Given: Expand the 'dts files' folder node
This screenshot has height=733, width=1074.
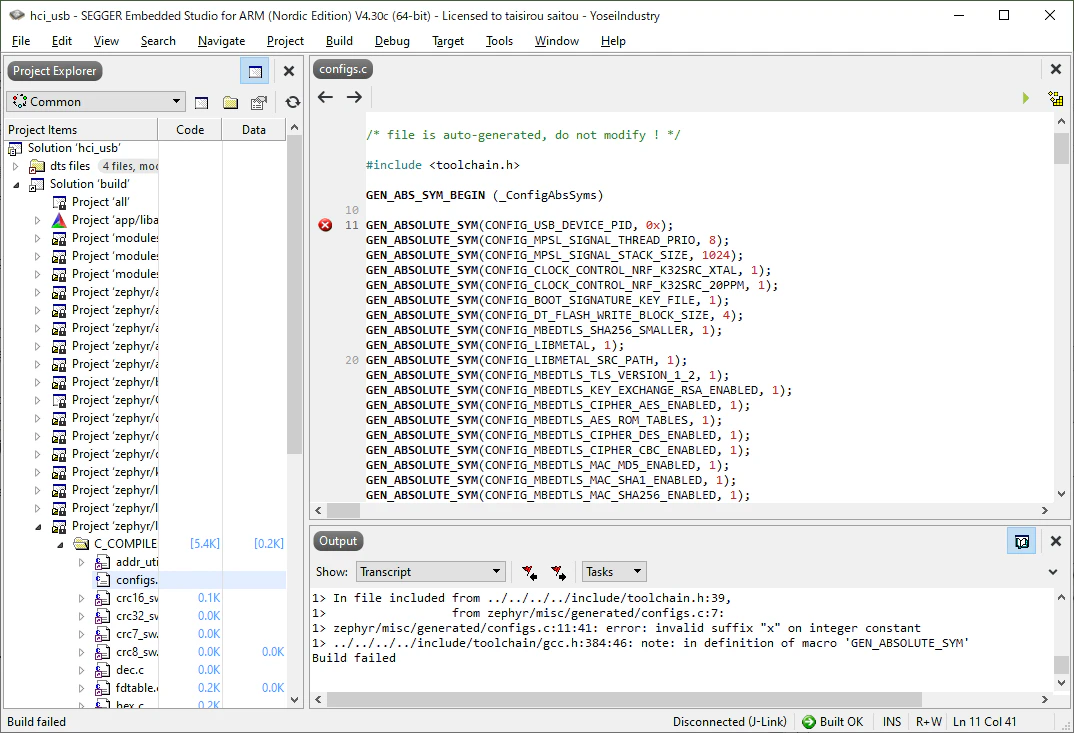Looking at the screenshot, I should [16, 166].
